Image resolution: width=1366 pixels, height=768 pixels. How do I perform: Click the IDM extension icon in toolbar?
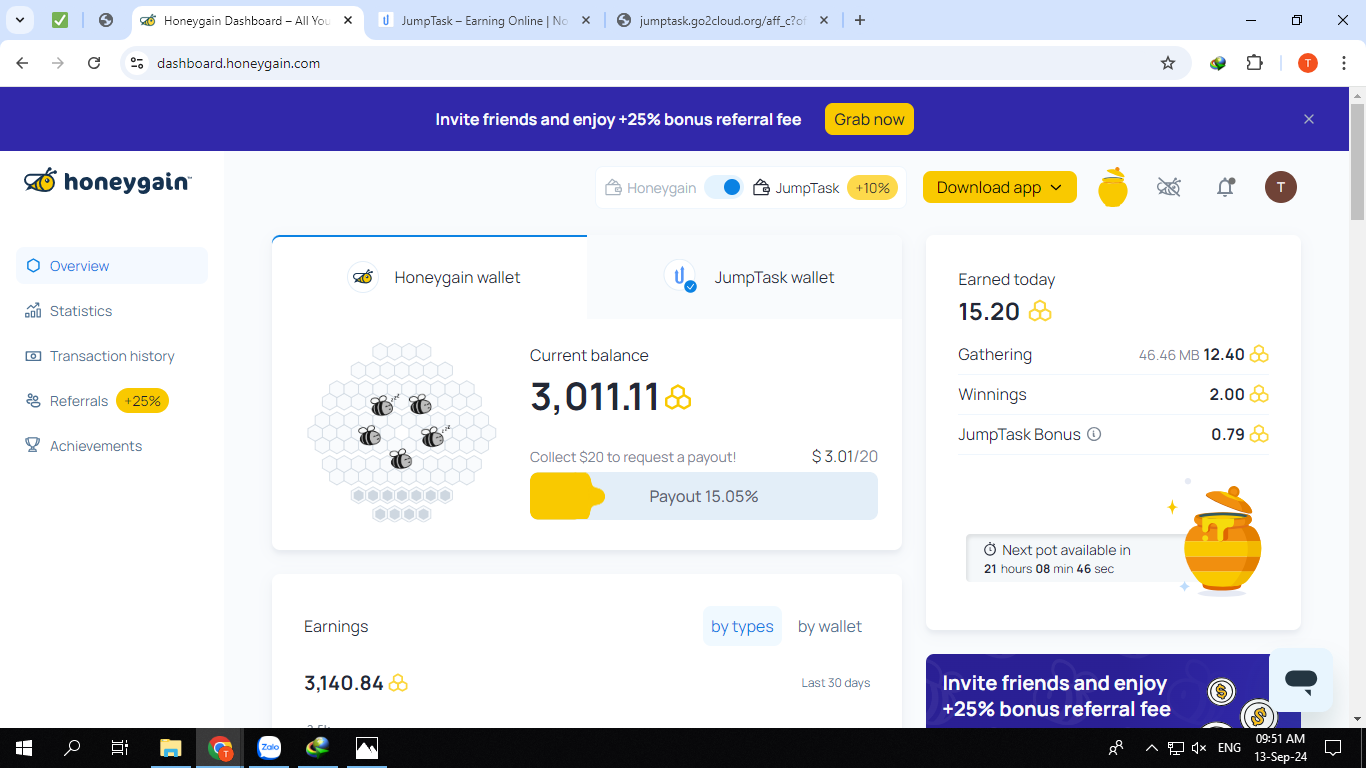1218,63
